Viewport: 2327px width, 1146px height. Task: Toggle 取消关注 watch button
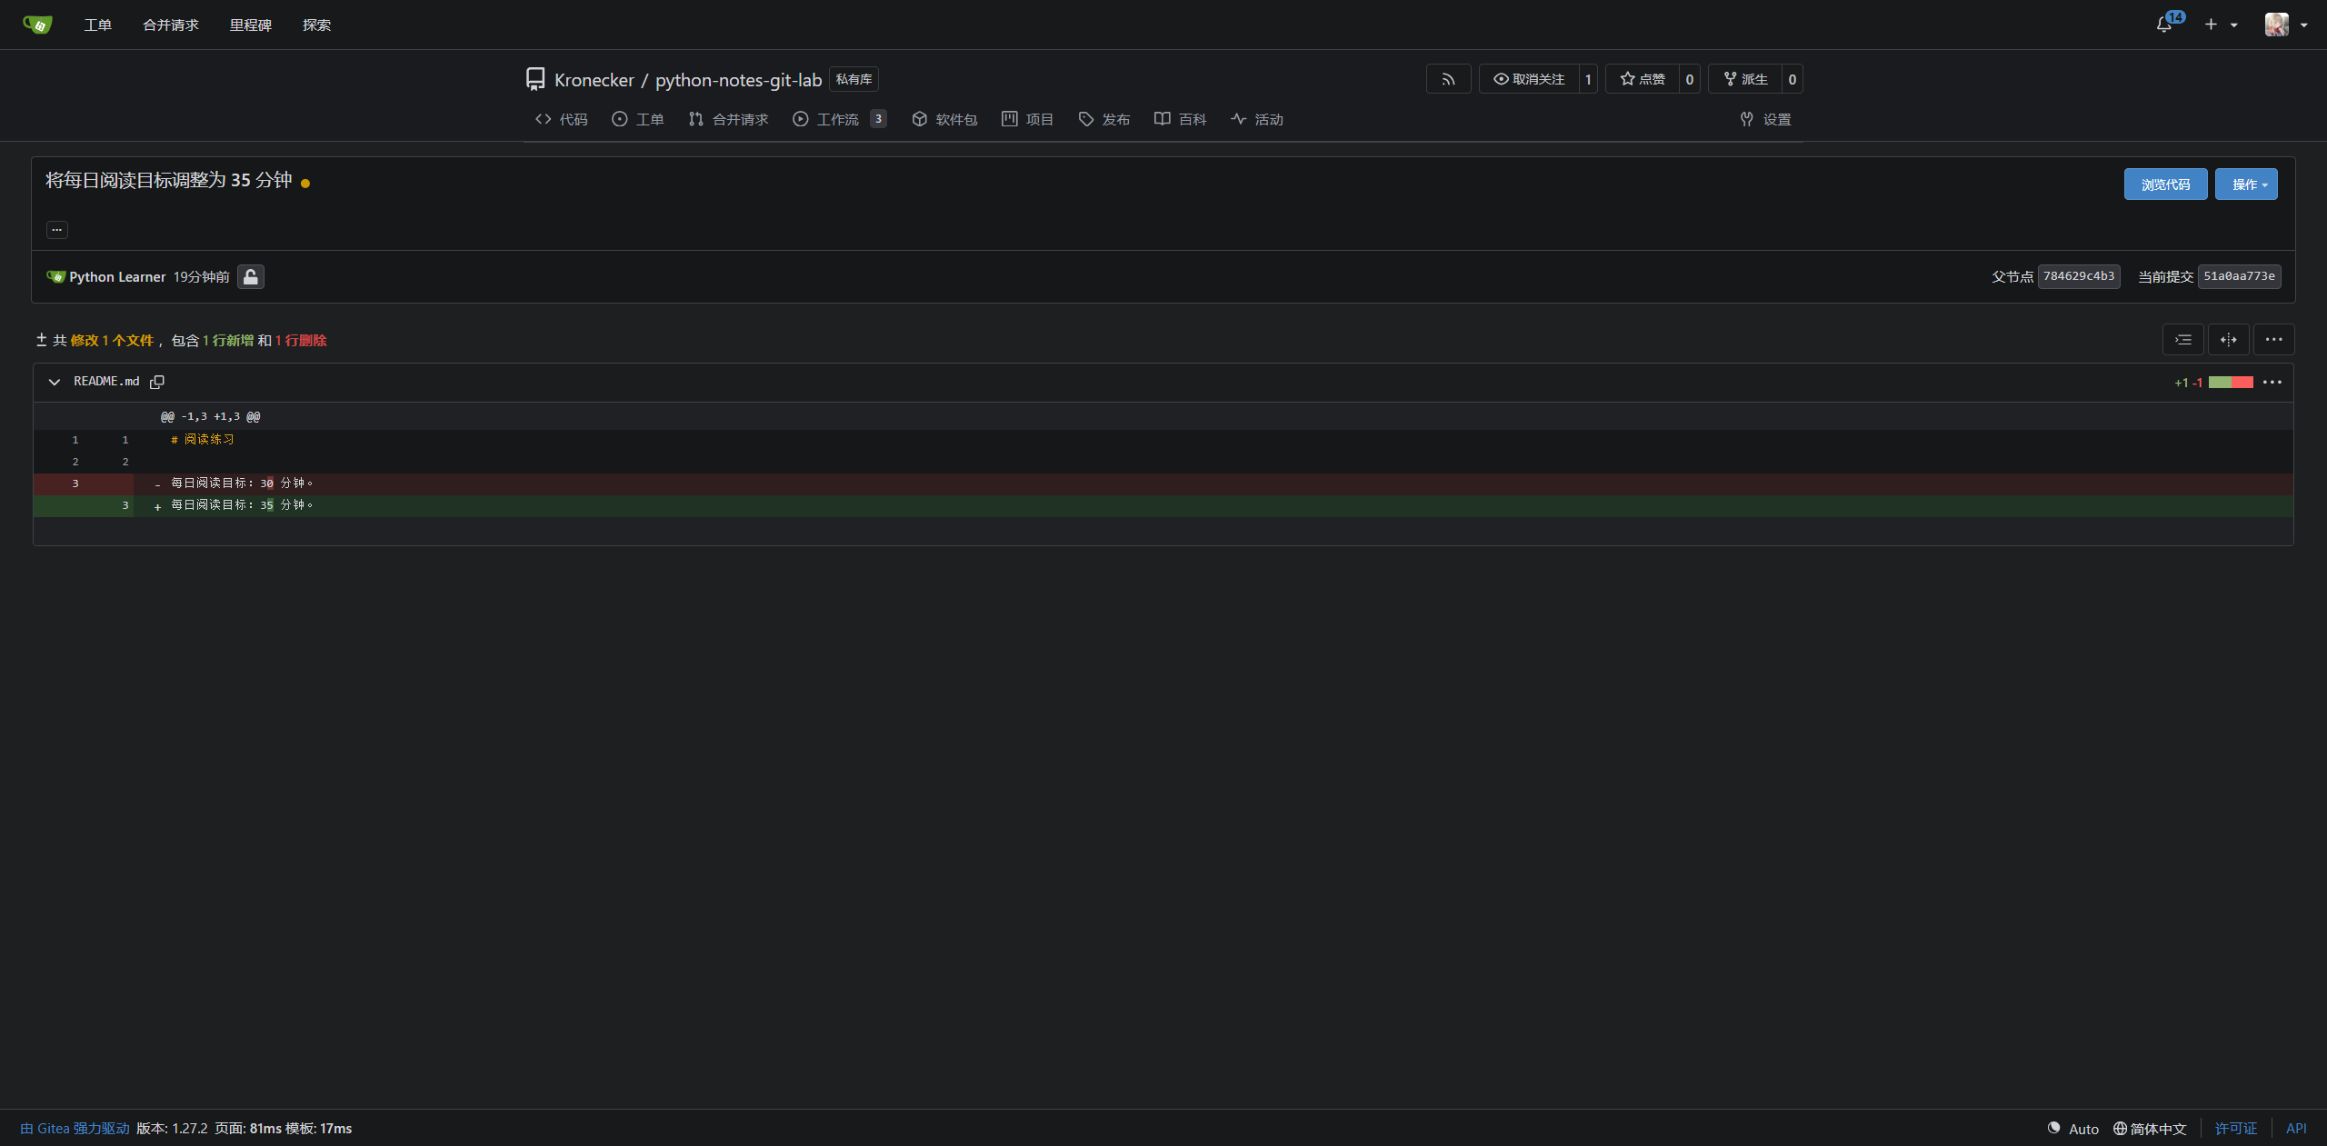coord(1529,79)
